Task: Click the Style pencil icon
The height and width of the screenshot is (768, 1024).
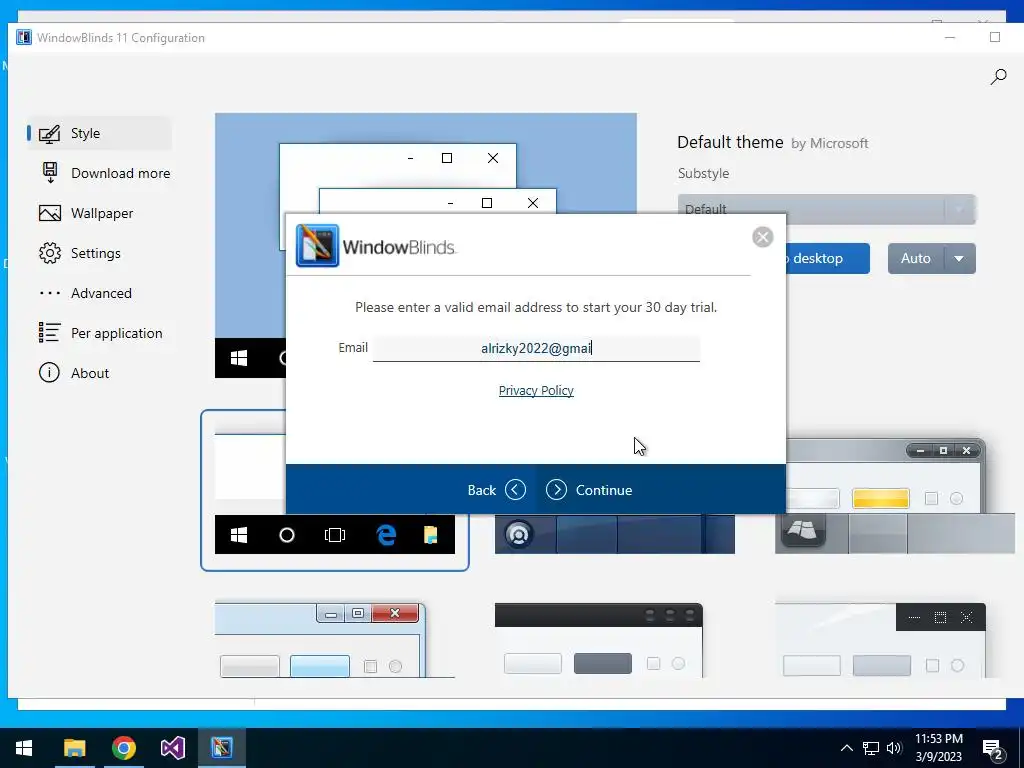Action: [50, 133]
